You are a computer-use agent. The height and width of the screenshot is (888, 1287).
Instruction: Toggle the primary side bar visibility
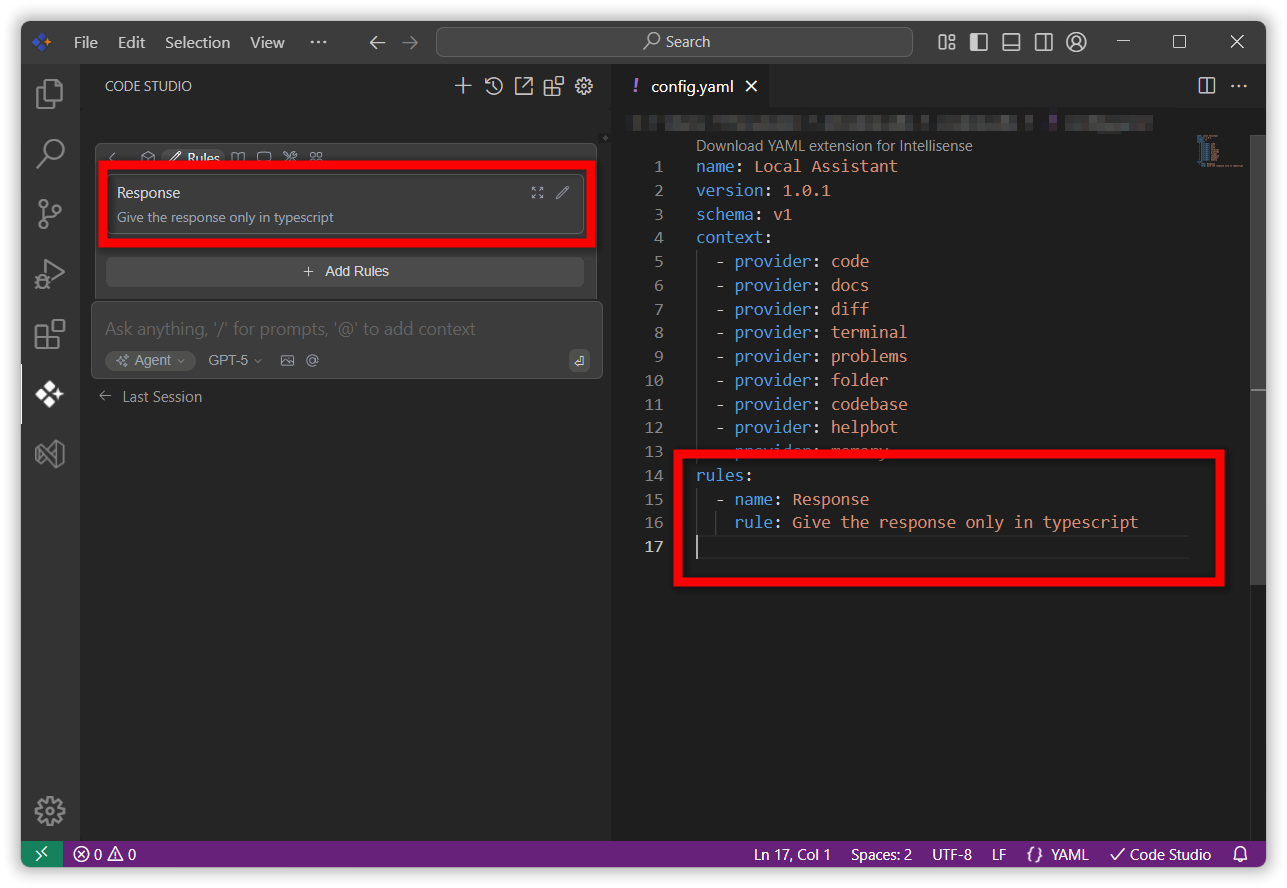click(979, 42)
